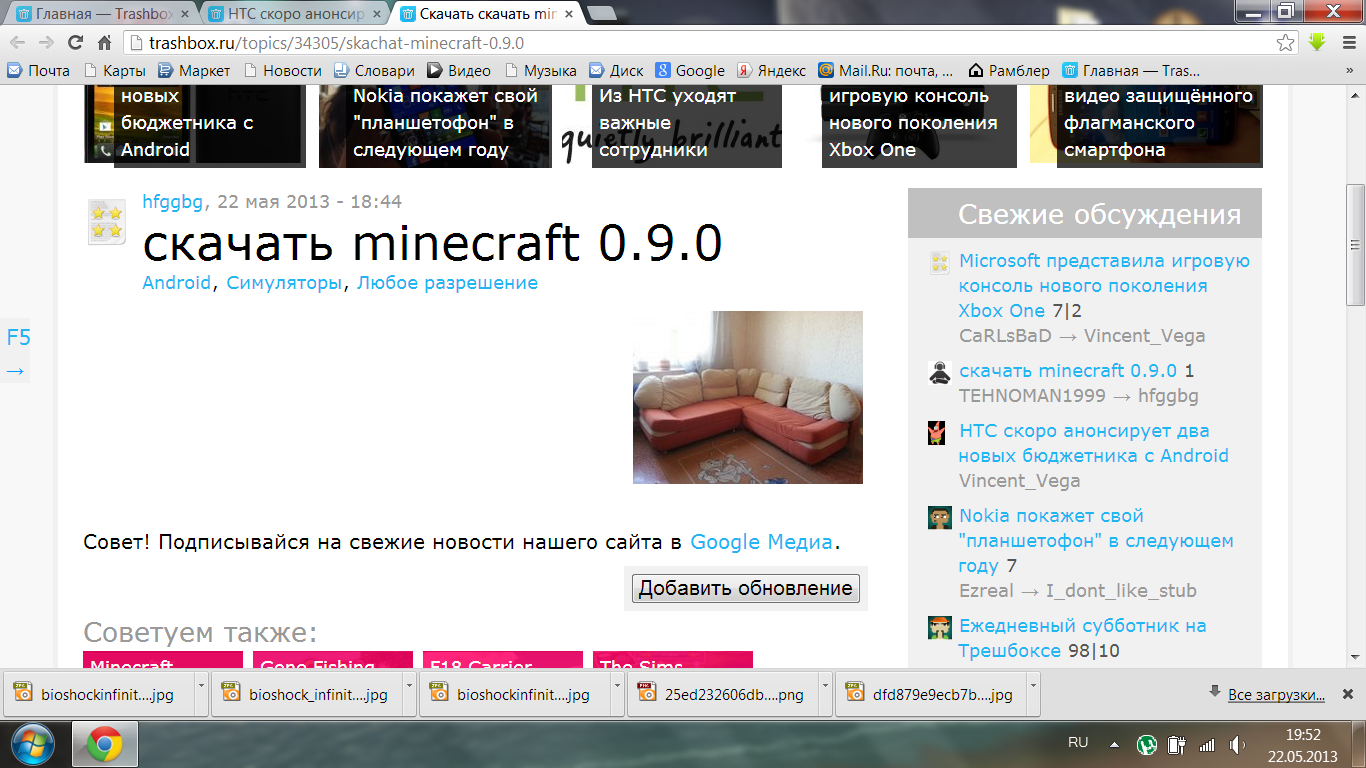1366x768 pixels.
Task: Click the network signal tray icon
Action: point(1207,745)
